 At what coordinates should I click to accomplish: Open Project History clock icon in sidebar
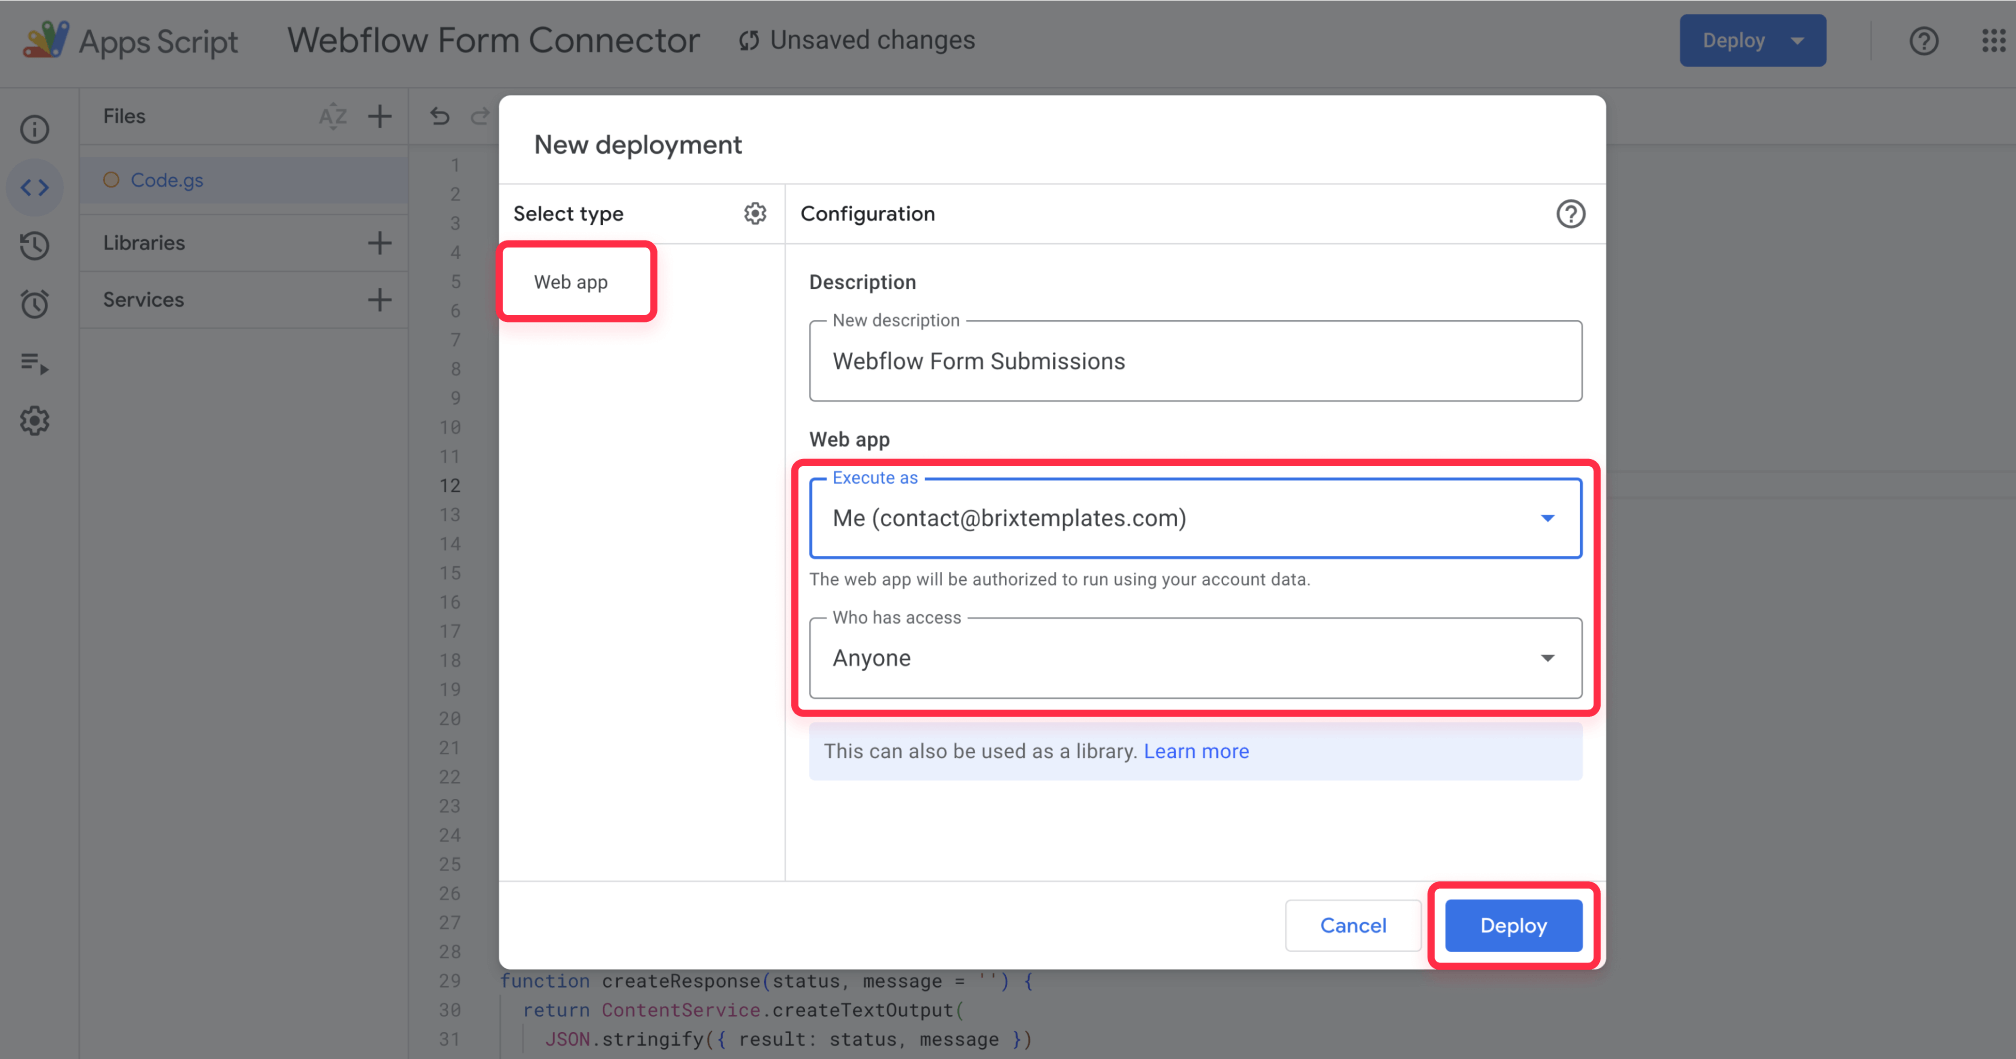pos(35,245)
